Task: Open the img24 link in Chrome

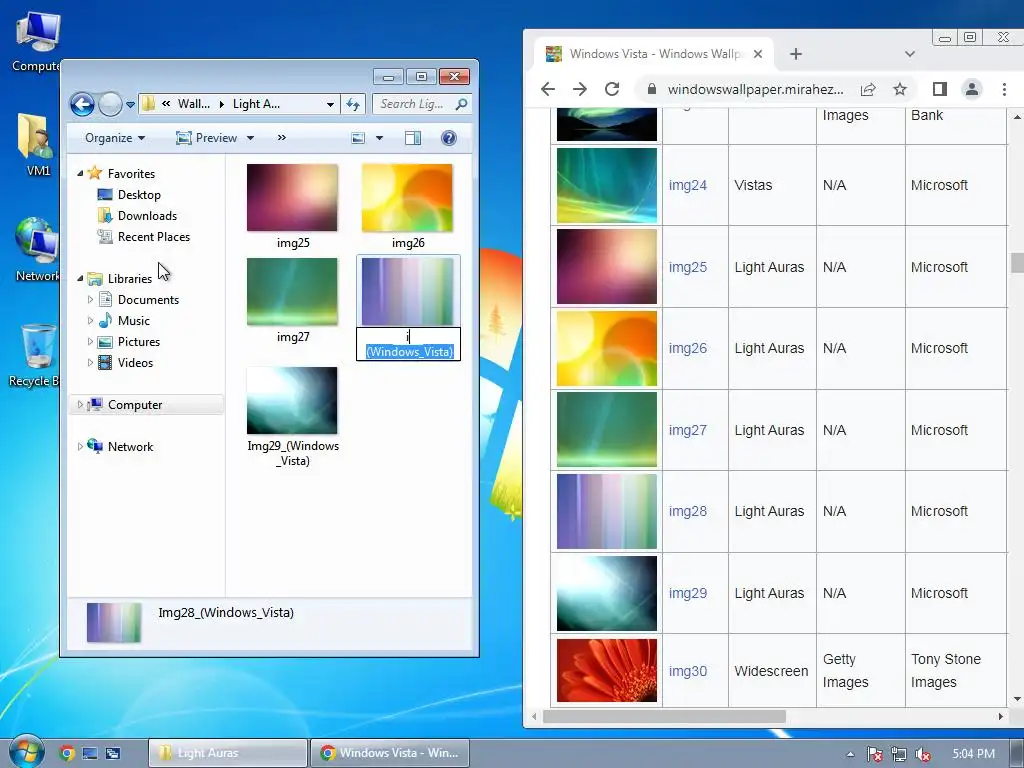Action: 688,185
